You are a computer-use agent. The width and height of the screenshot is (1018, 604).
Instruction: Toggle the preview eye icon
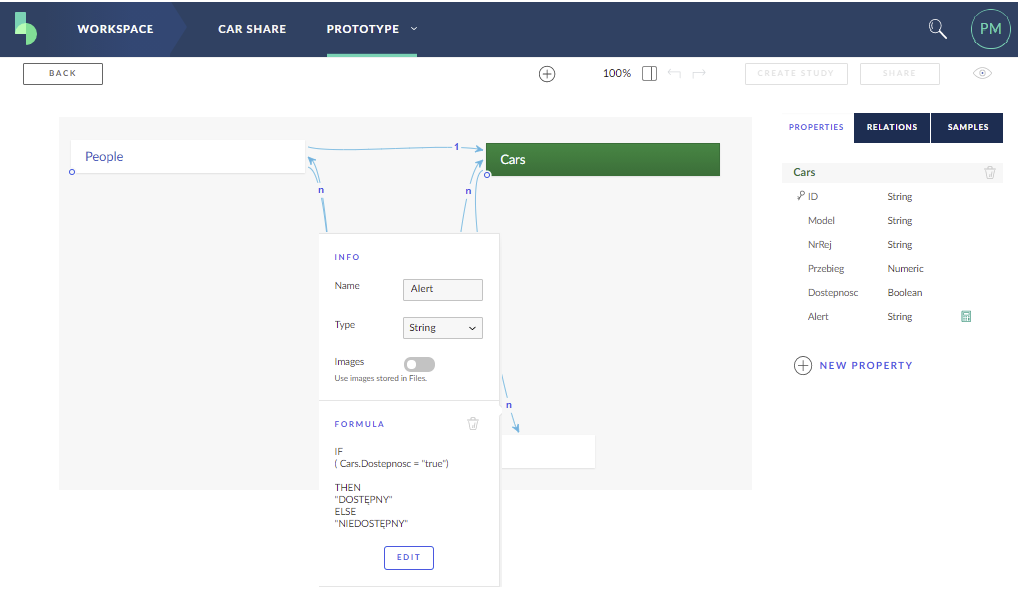pyautogui.click(x=983, y=74)
